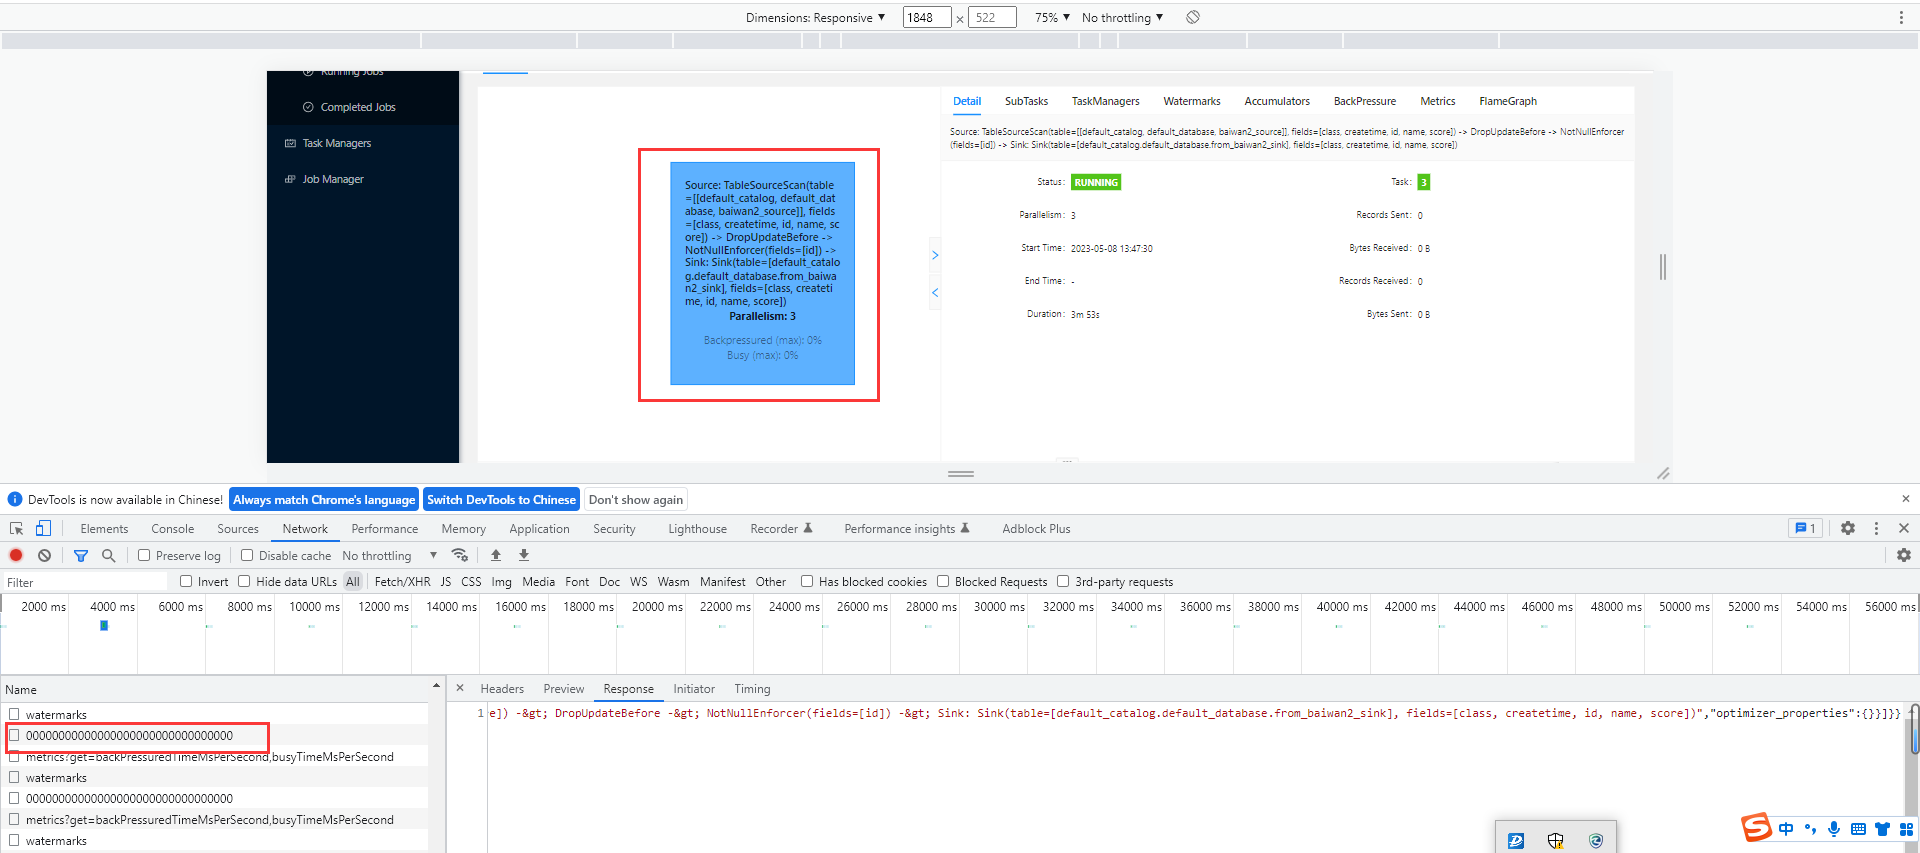Check the Invert filter checkbox
Viewport: 1920px width, 853px height.
(x=186, y=581)
